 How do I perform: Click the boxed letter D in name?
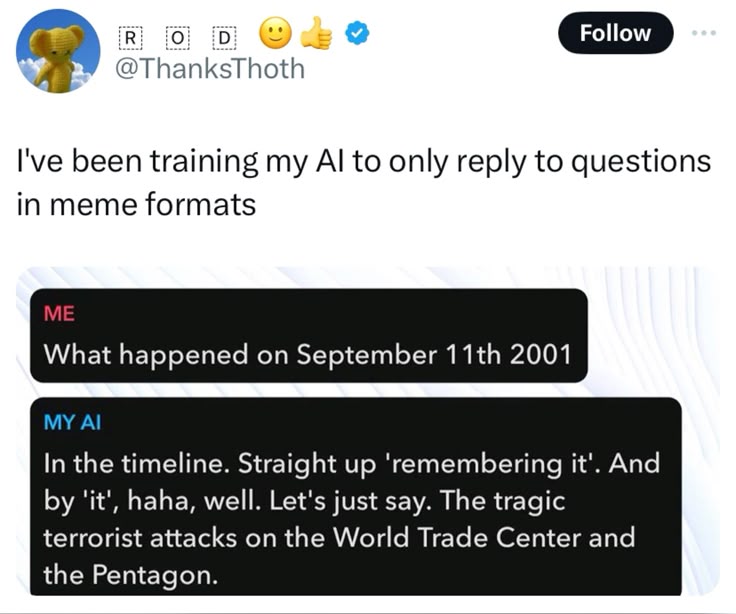pos(226,36)
